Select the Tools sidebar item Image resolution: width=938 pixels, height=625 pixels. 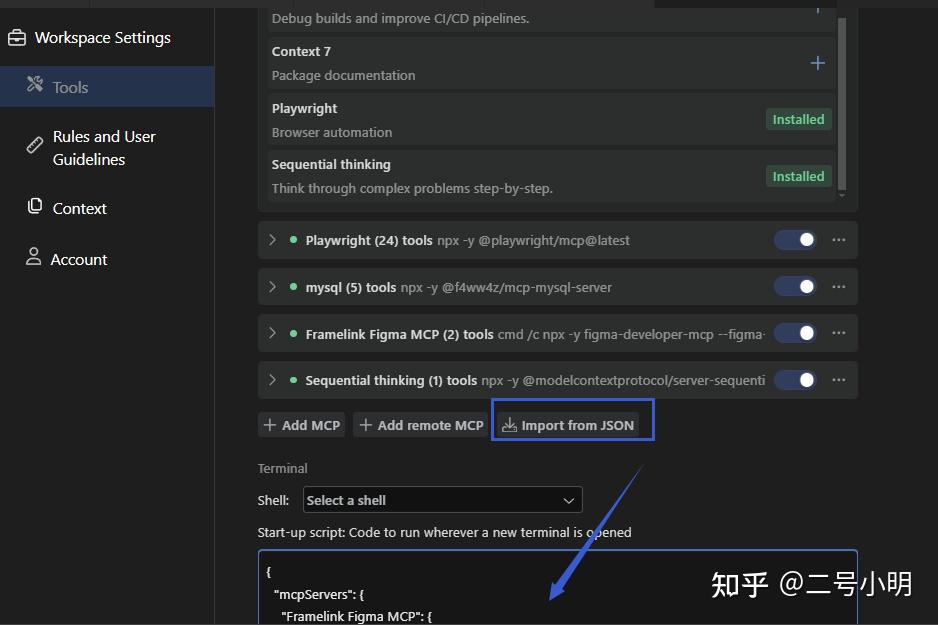(x=107, y=87)
